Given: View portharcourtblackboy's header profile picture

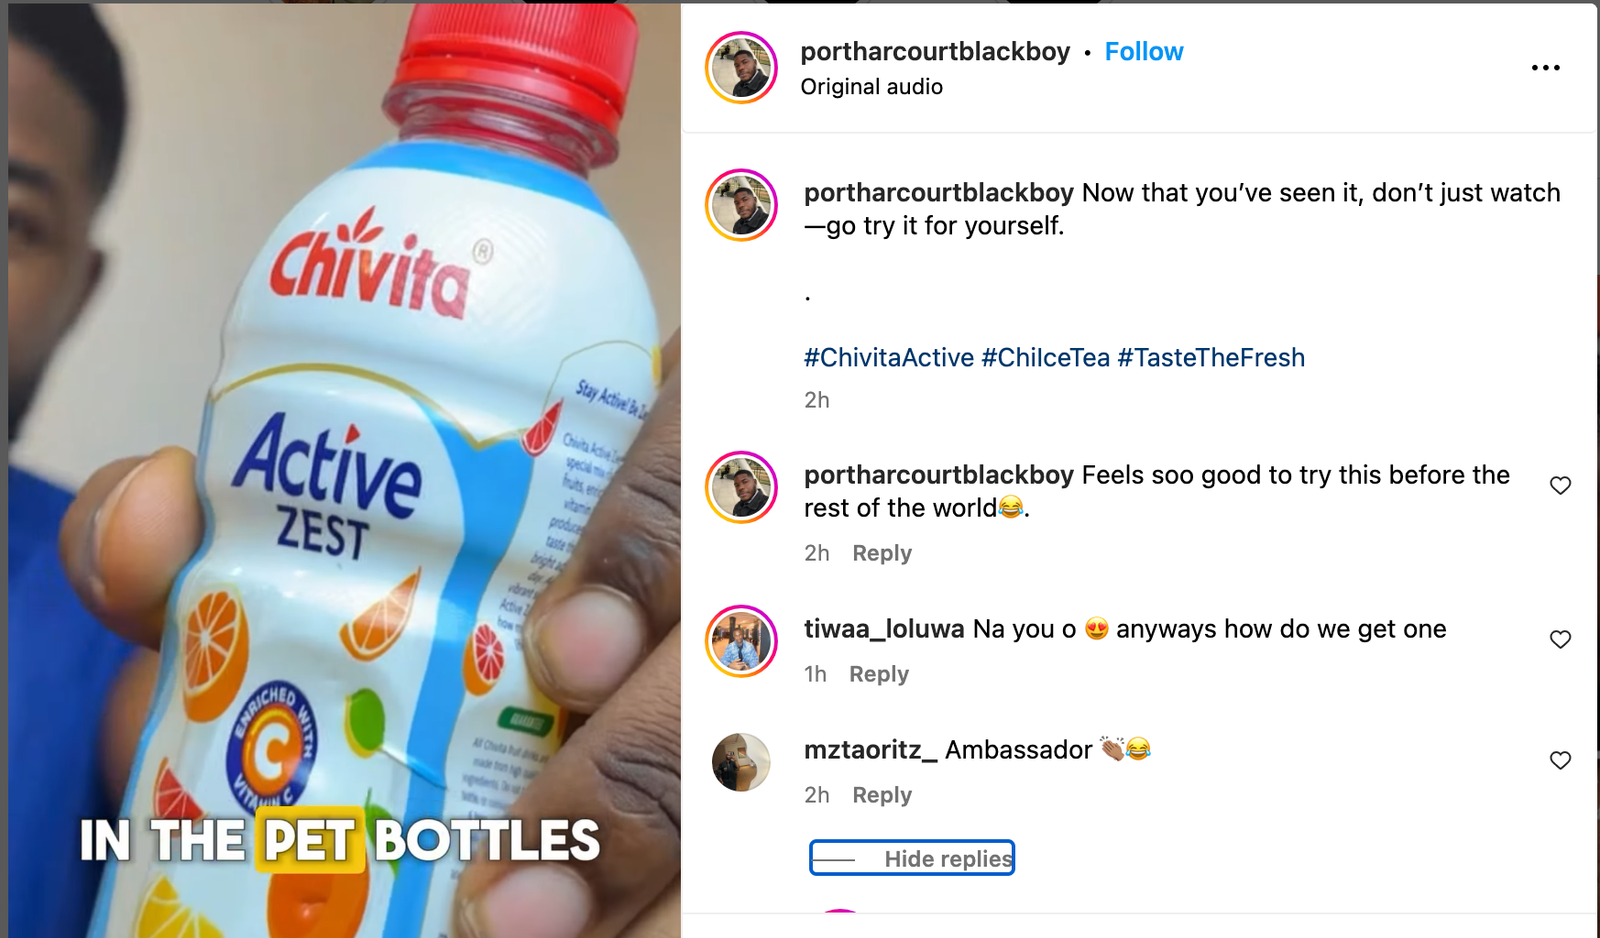Looking at the screenshot, I should [741, 68].
